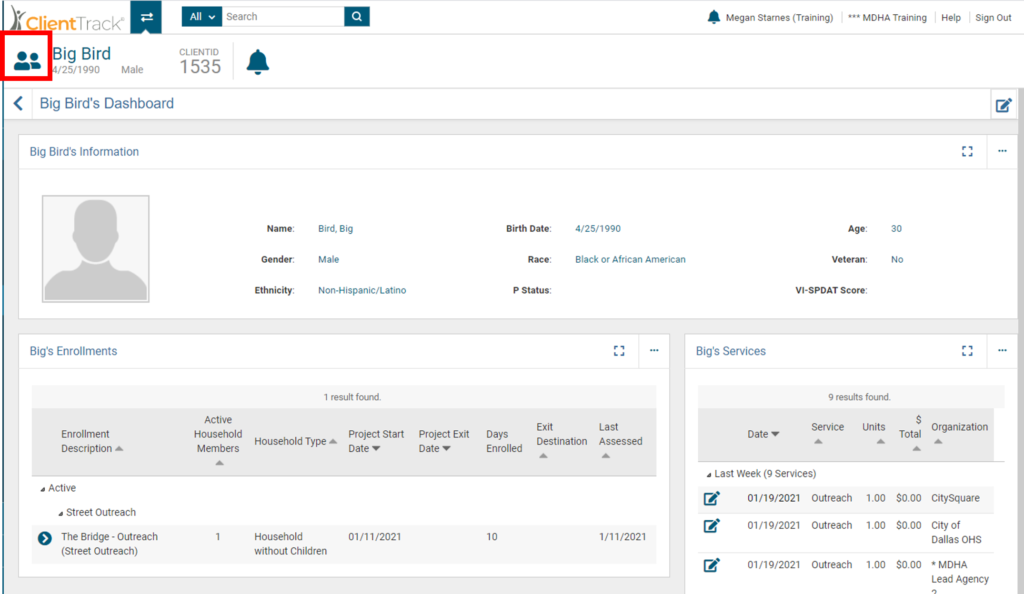Open the household members icon

27,60
